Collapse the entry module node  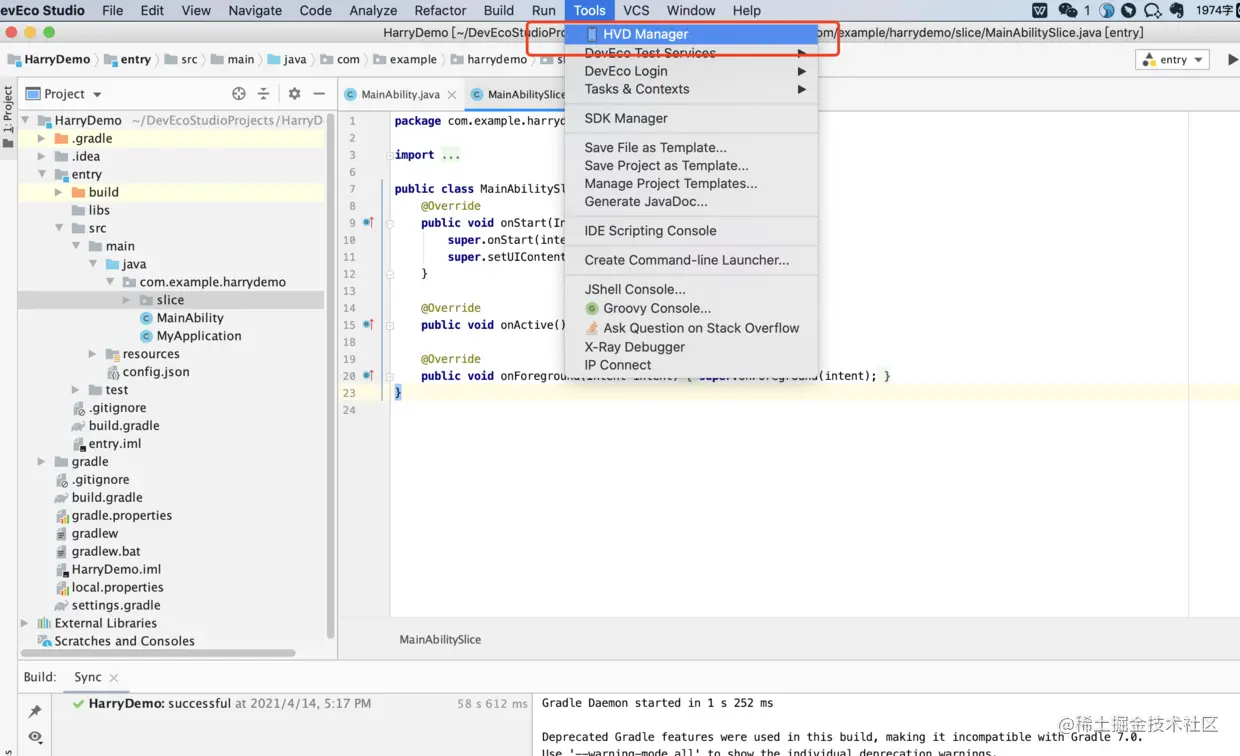tap(42, 174)
